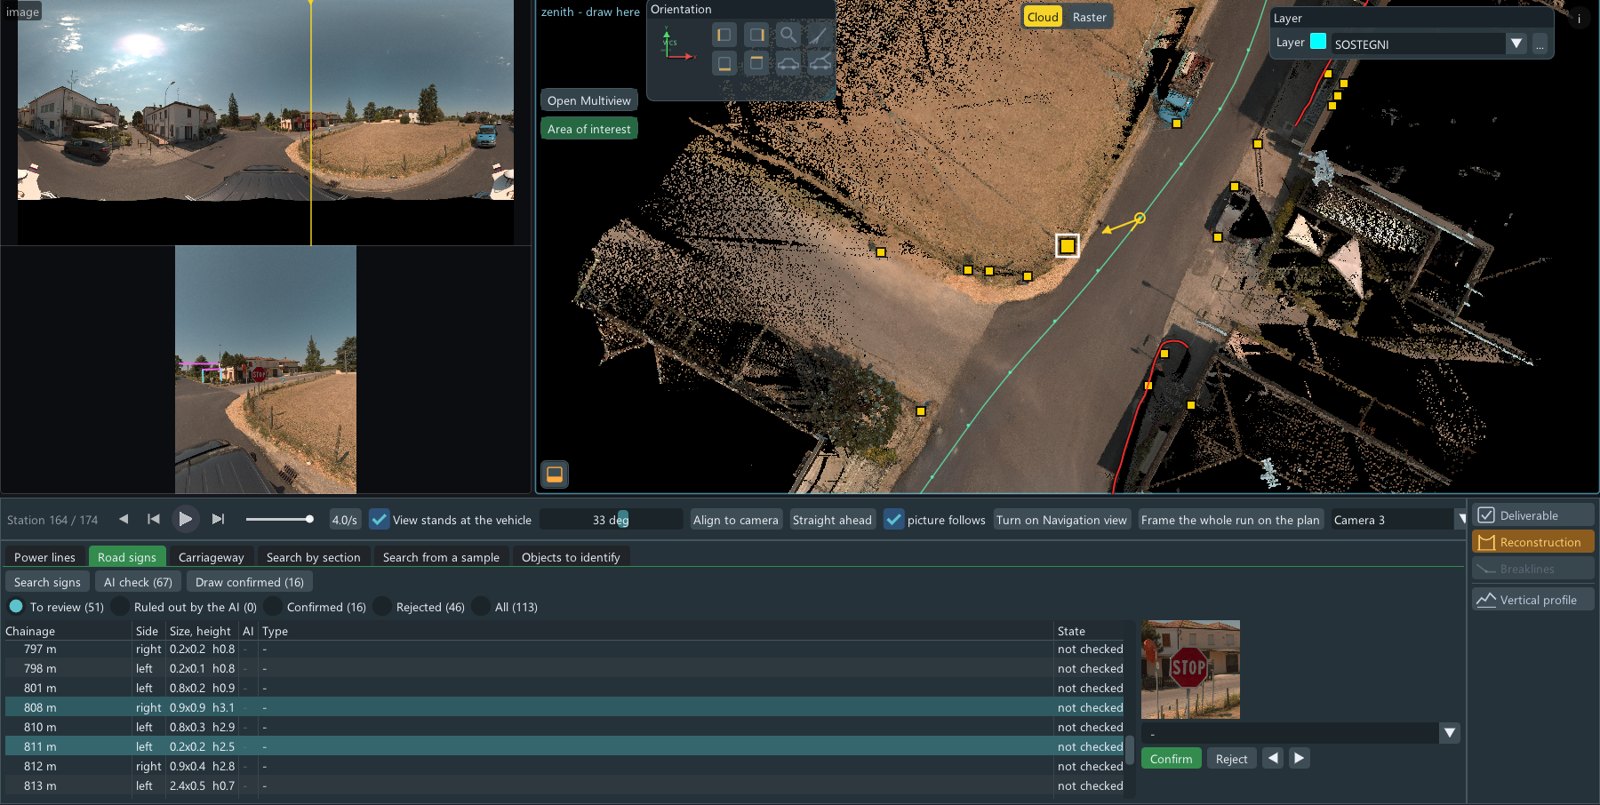Click the layer cyan color swatch
Viewport: 1600px width, 805px height.
click(x=1318, y=42)
